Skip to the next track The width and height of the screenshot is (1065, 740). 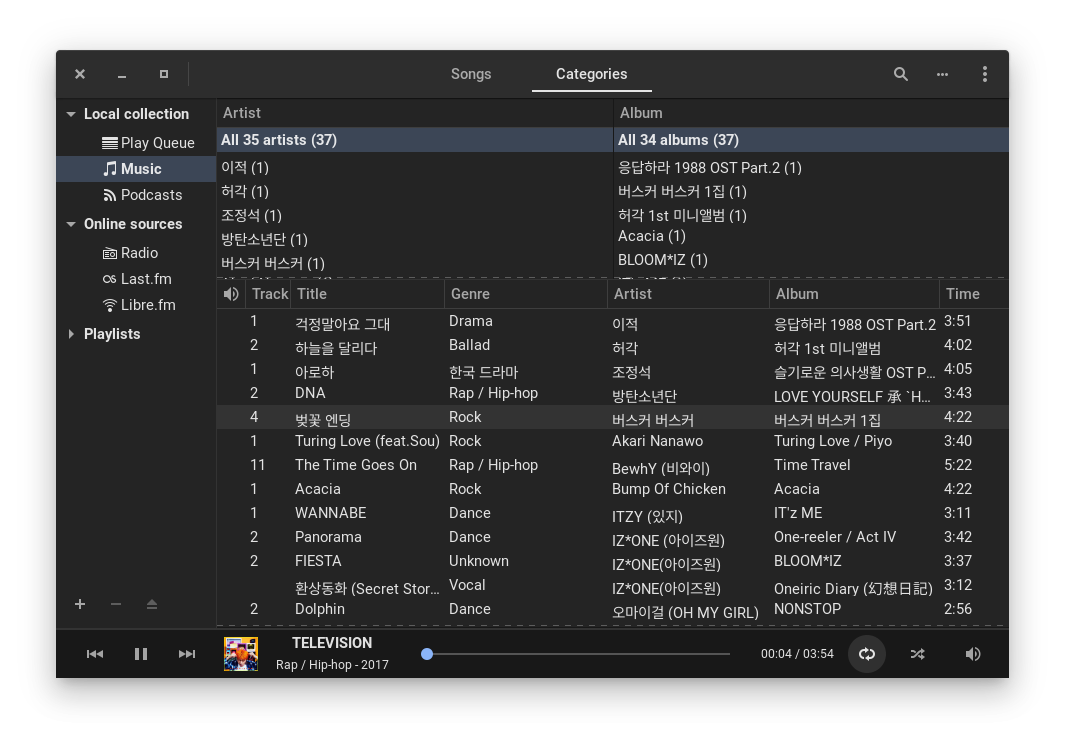[x=187, y=654]
